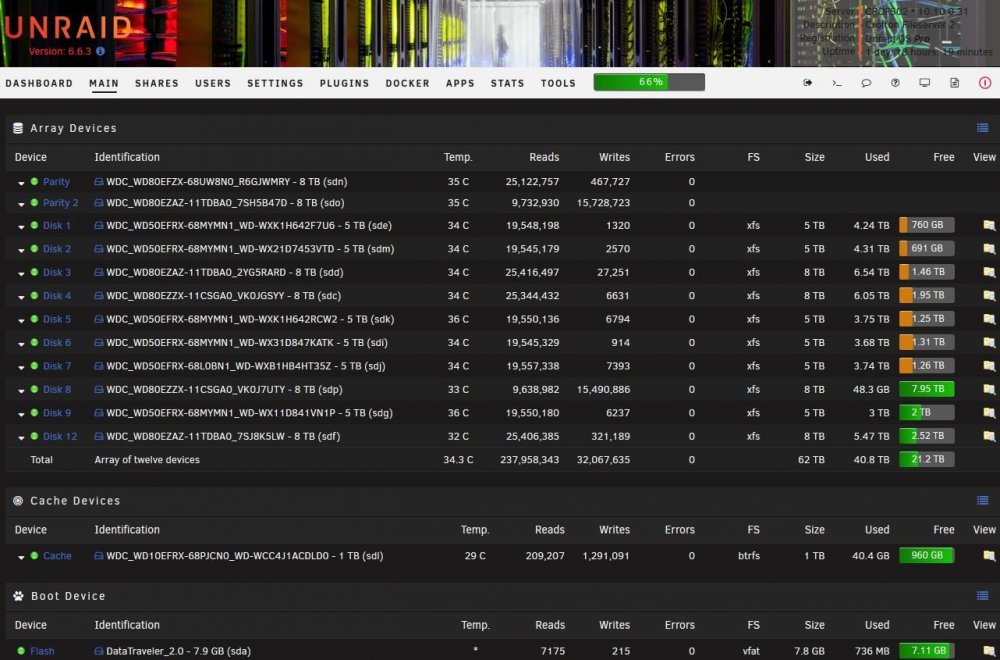The width and height of the screenshot is (1000, 660).
Task: Open the feedback speech bubble icon
Action: click(x=866, y=83)
